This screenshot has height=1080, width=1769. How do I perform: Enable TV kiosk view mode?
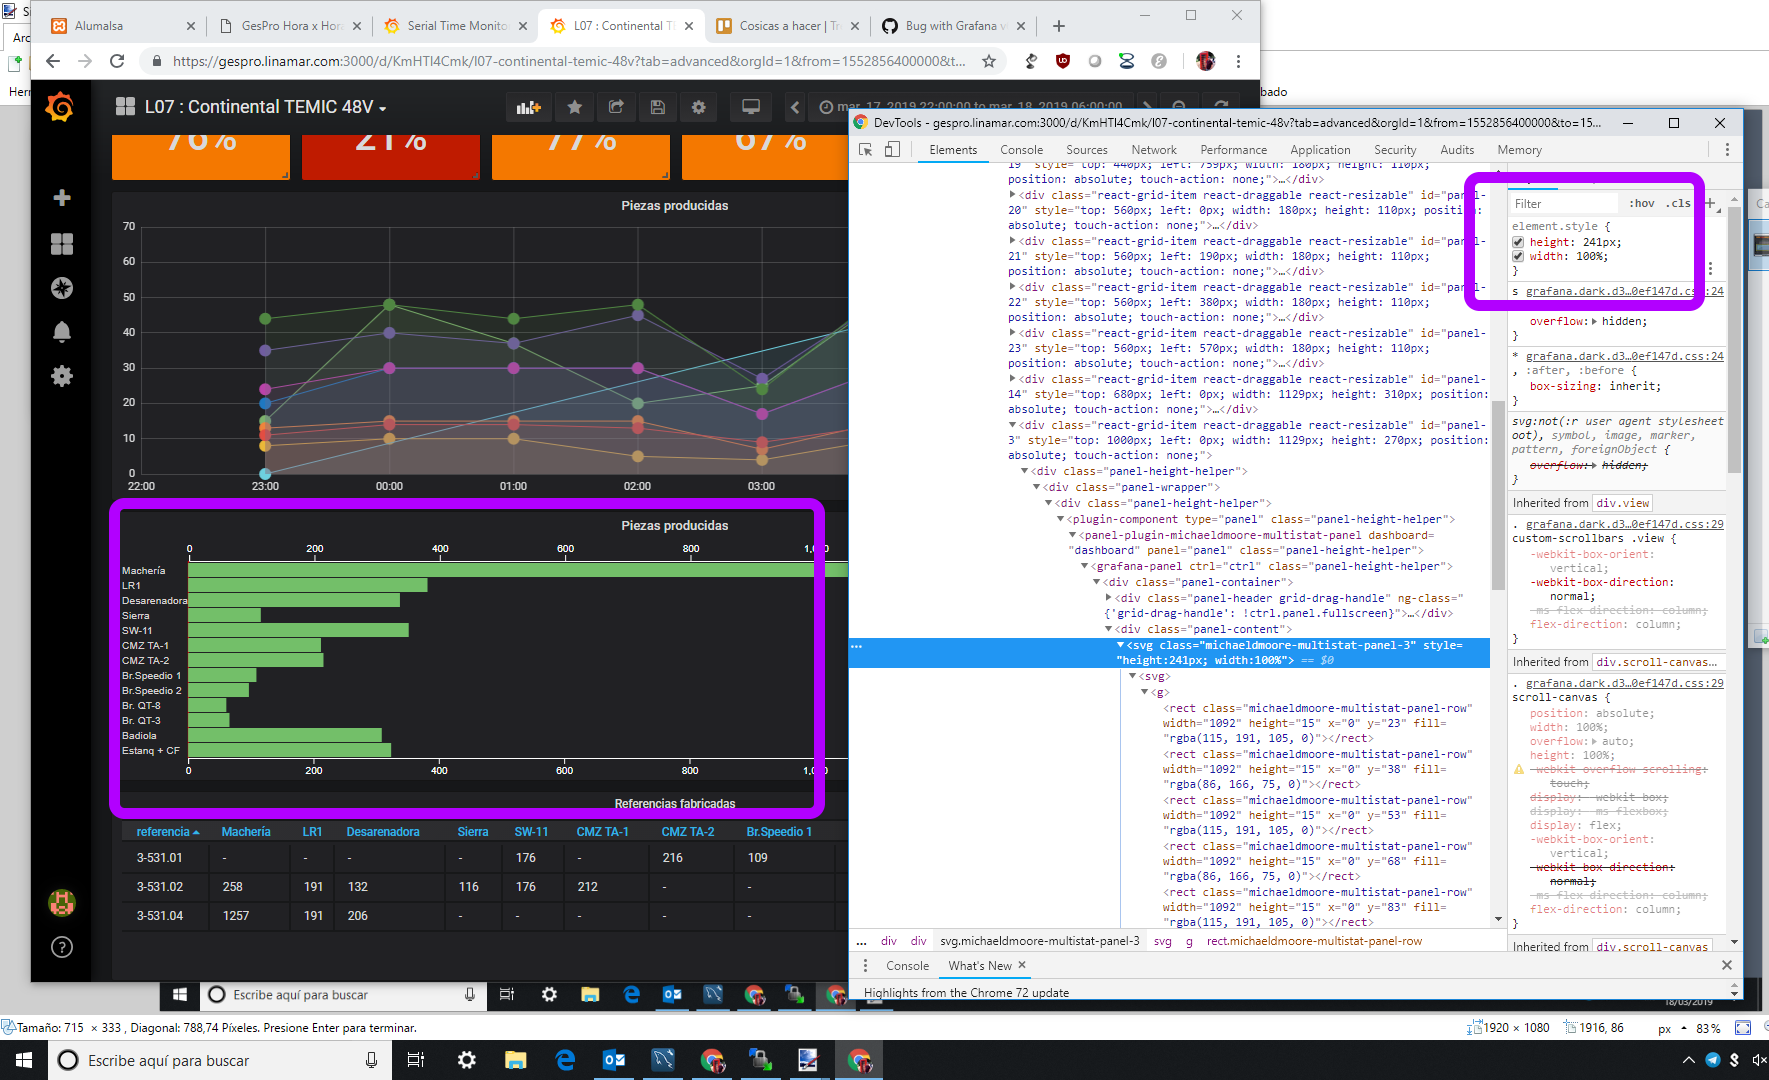[x=750, y=107]
